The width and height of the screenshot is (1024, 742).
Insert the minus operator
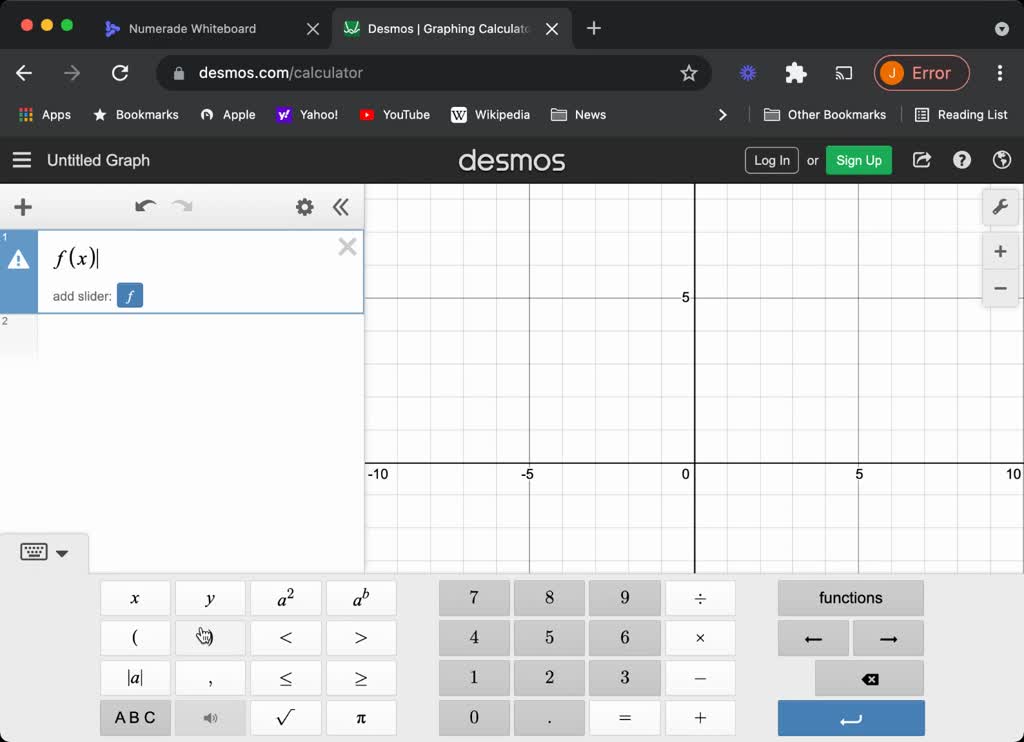(x=699, y=678)
